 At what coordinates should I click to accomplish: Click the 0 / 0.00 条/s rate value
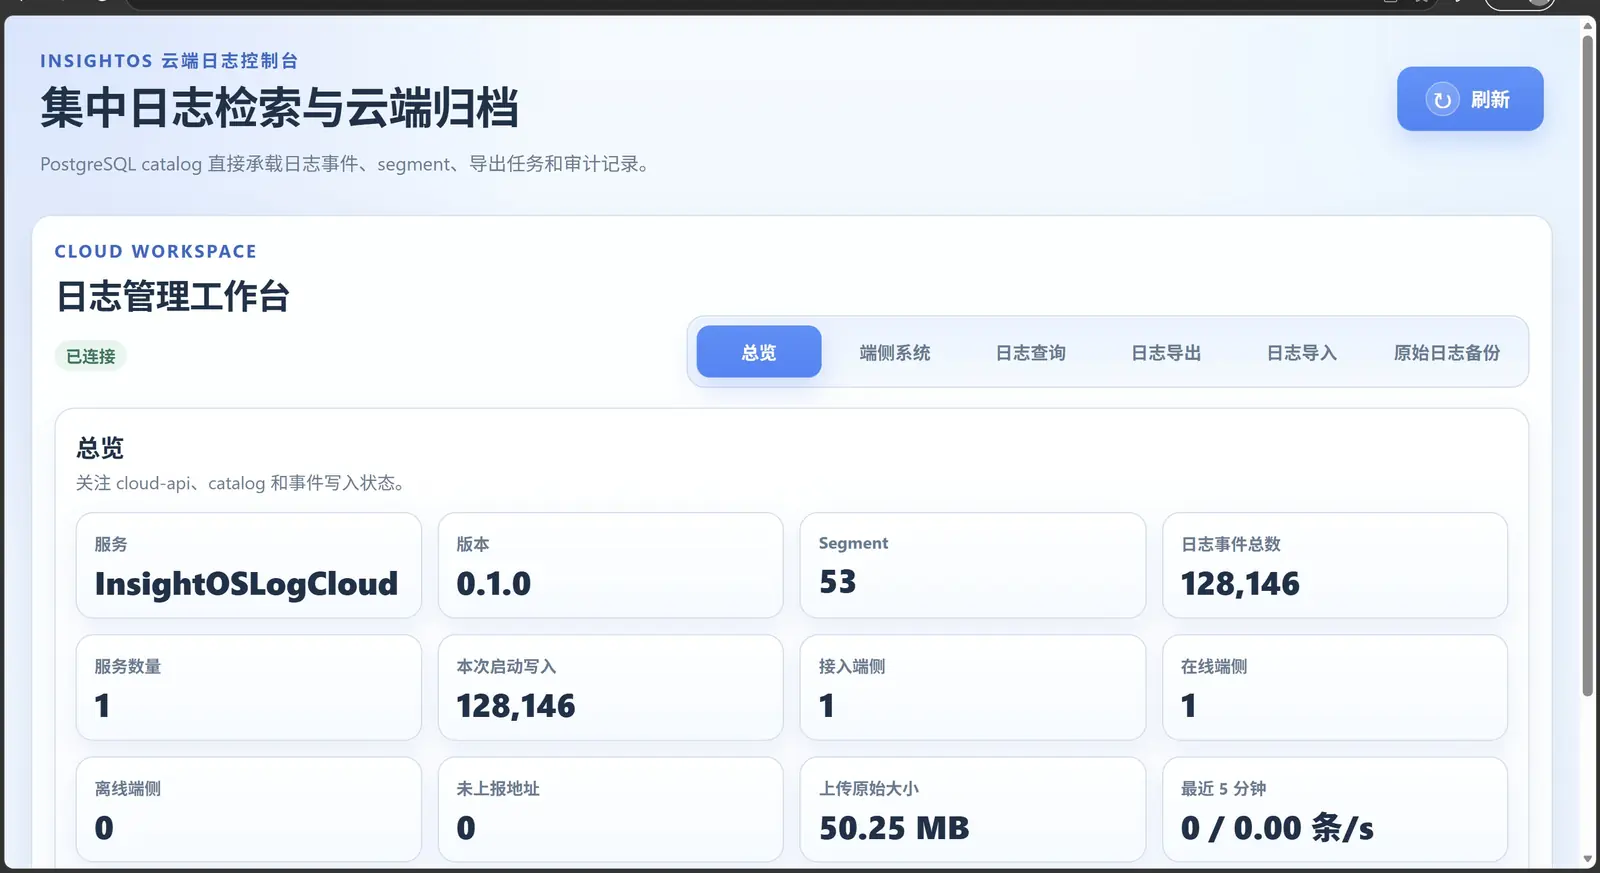(1277, 827)
